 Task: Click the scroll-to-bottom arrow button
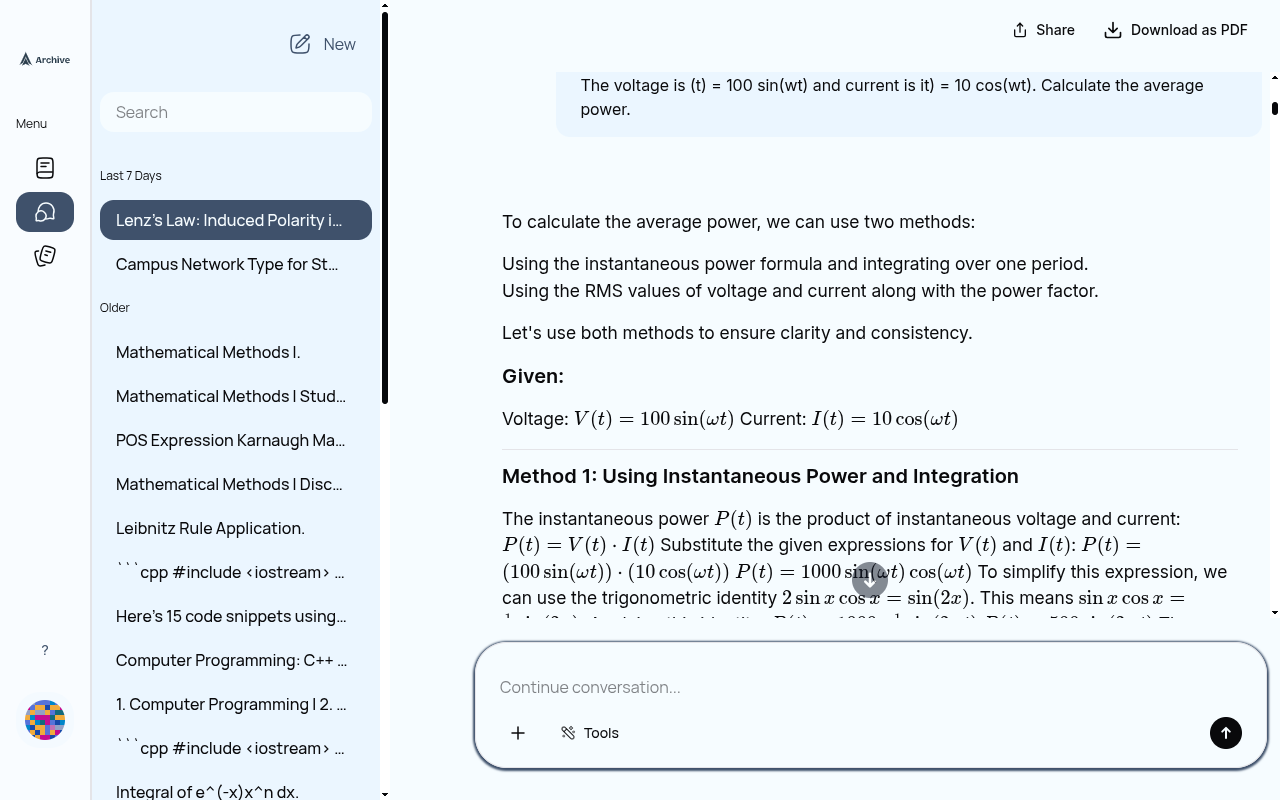870,580
